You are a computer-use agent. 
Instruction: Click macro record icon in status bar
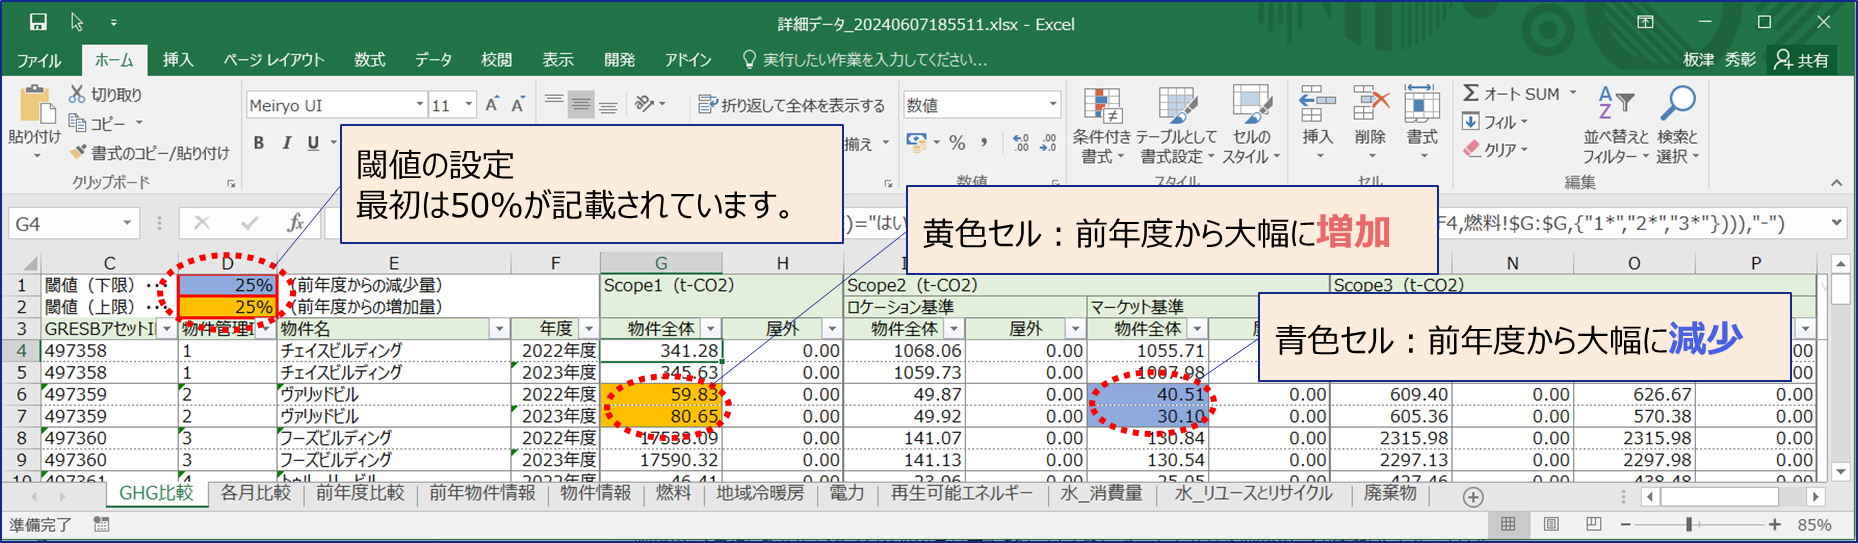pos(101,524)
